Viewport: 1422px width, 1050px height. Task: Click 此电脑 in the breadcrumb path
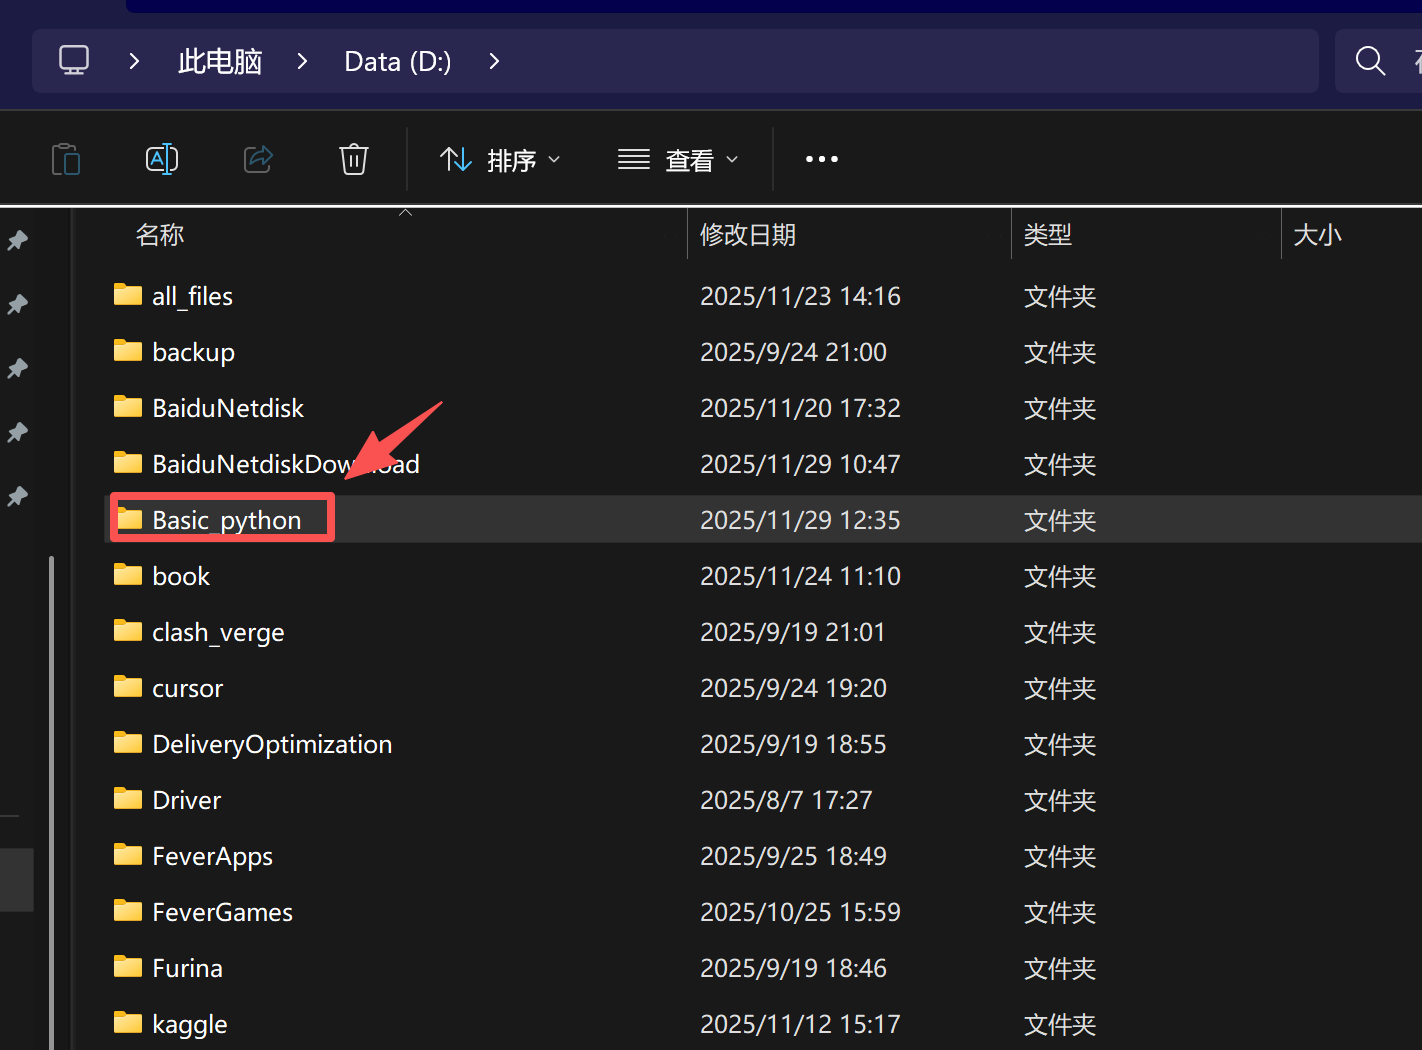pyautogui.click(x=220, y=62)
